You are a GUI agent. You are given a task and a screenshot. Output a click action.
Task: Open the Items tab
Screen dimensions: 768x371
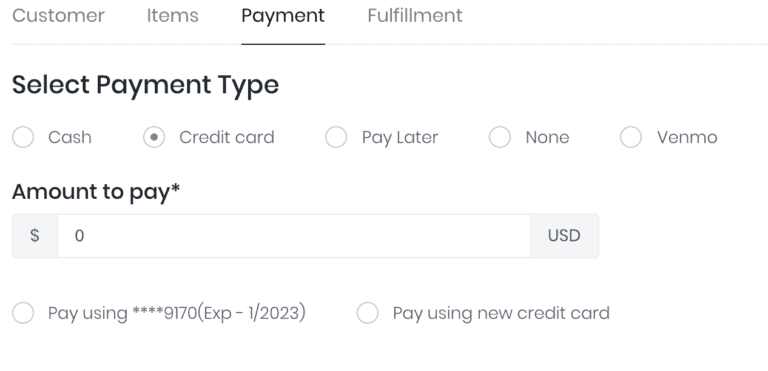point(172,16)
